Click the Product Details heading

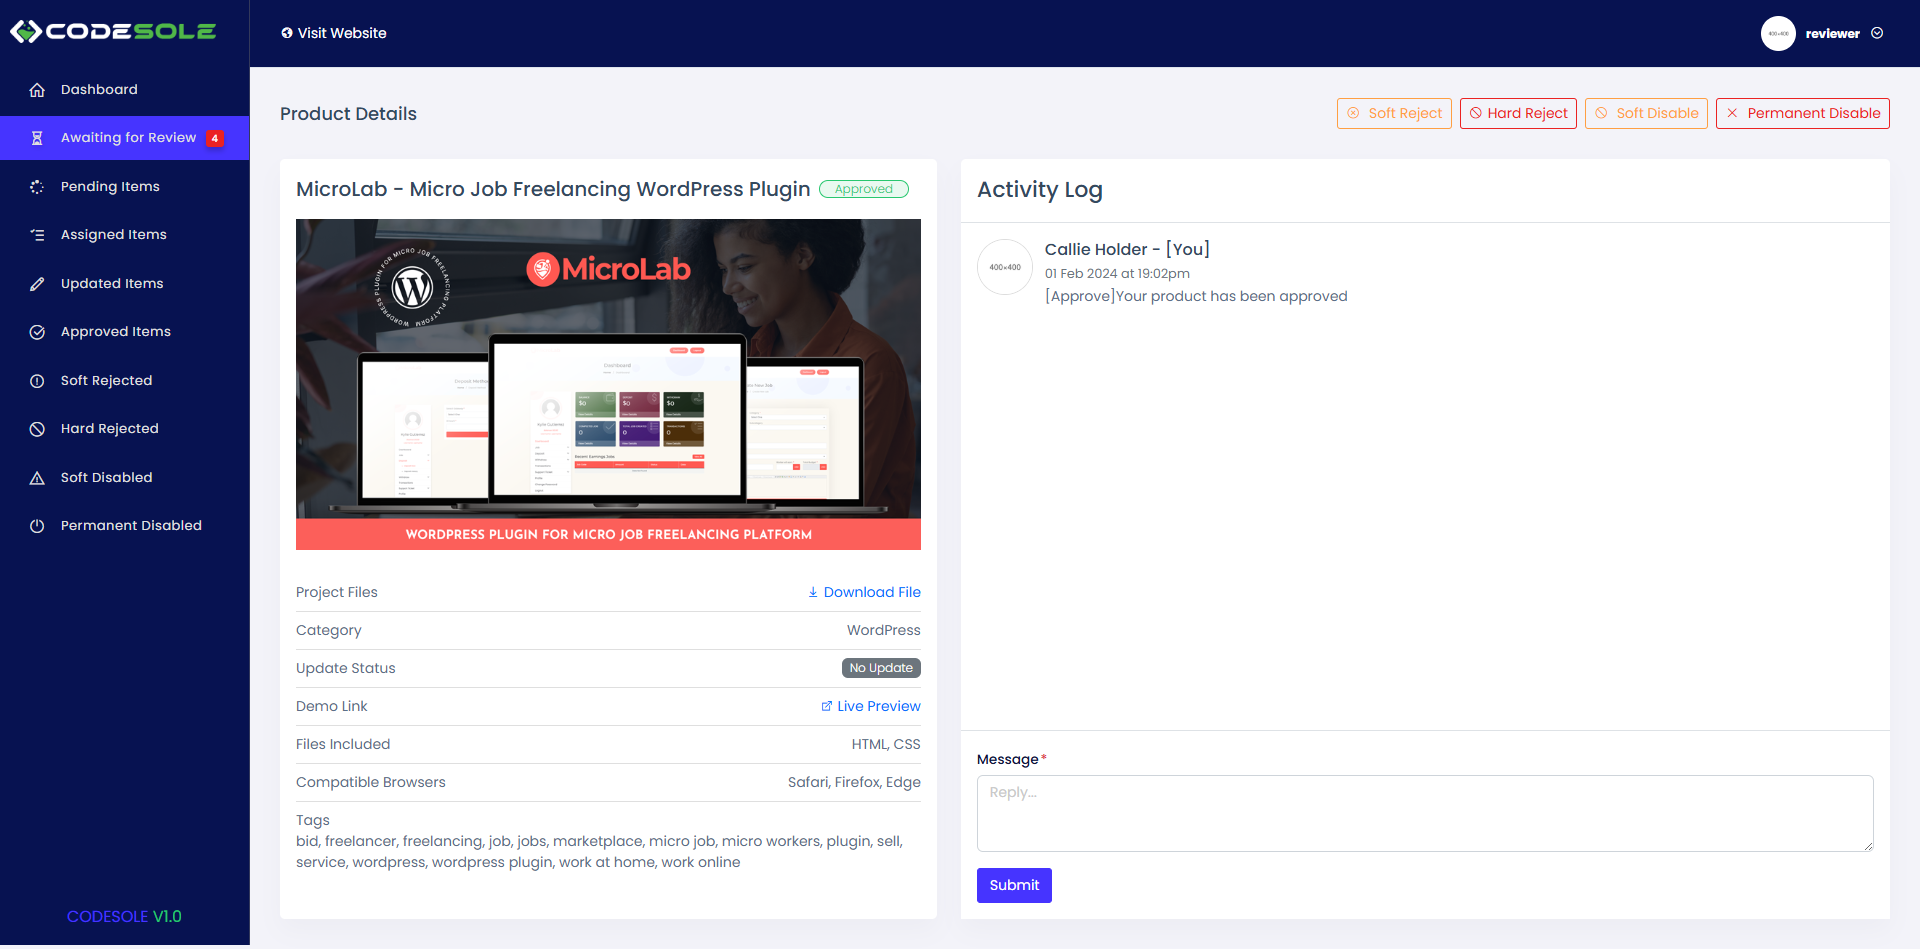[348, 114]
